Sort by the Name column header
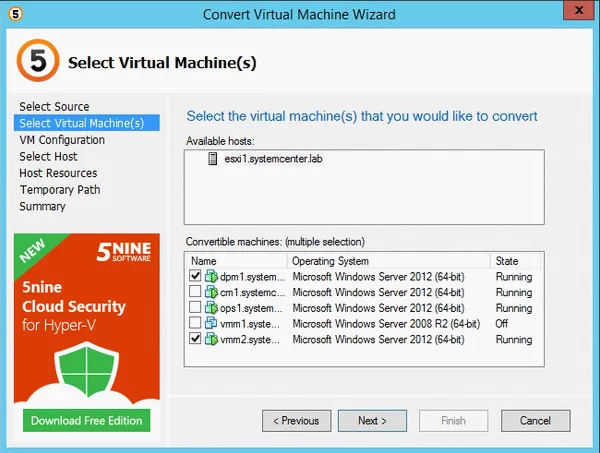The image size is (600, 453). (236, 261)
